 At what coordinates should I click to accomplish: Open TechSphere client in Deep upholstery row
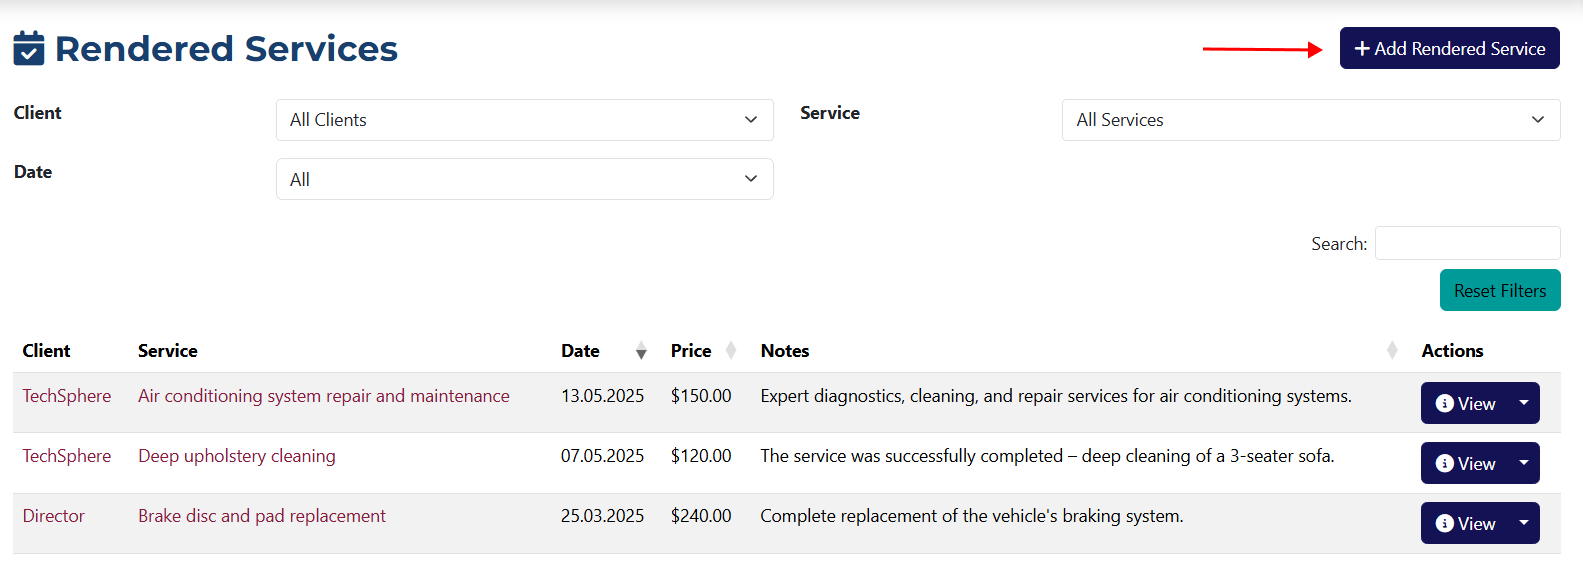coord(67,456)
